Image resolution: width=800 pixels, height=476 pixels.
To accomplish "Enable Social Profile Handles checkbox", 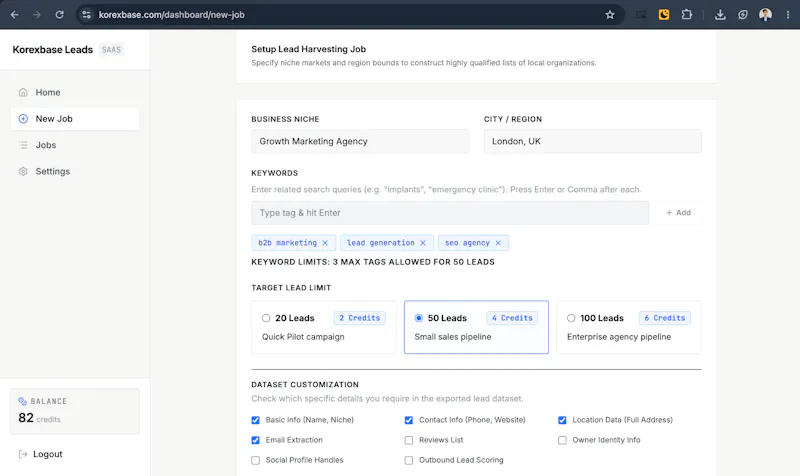I will coord(256,460).
